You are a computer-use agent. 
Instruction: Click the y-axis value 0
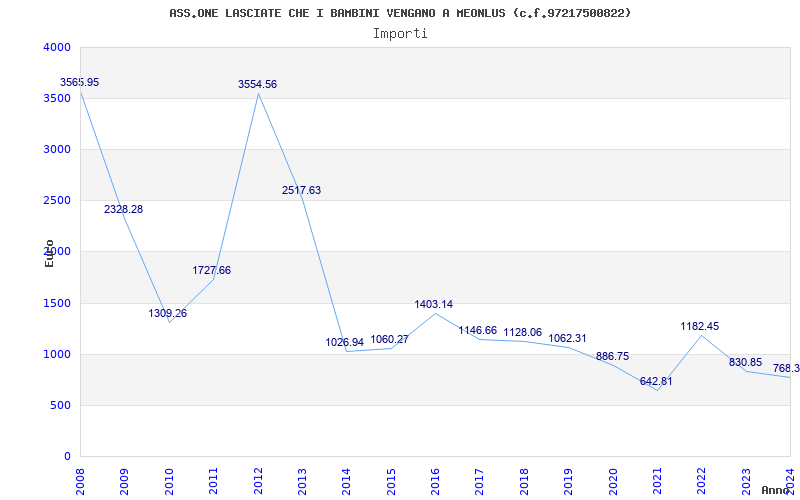[68, 457]
